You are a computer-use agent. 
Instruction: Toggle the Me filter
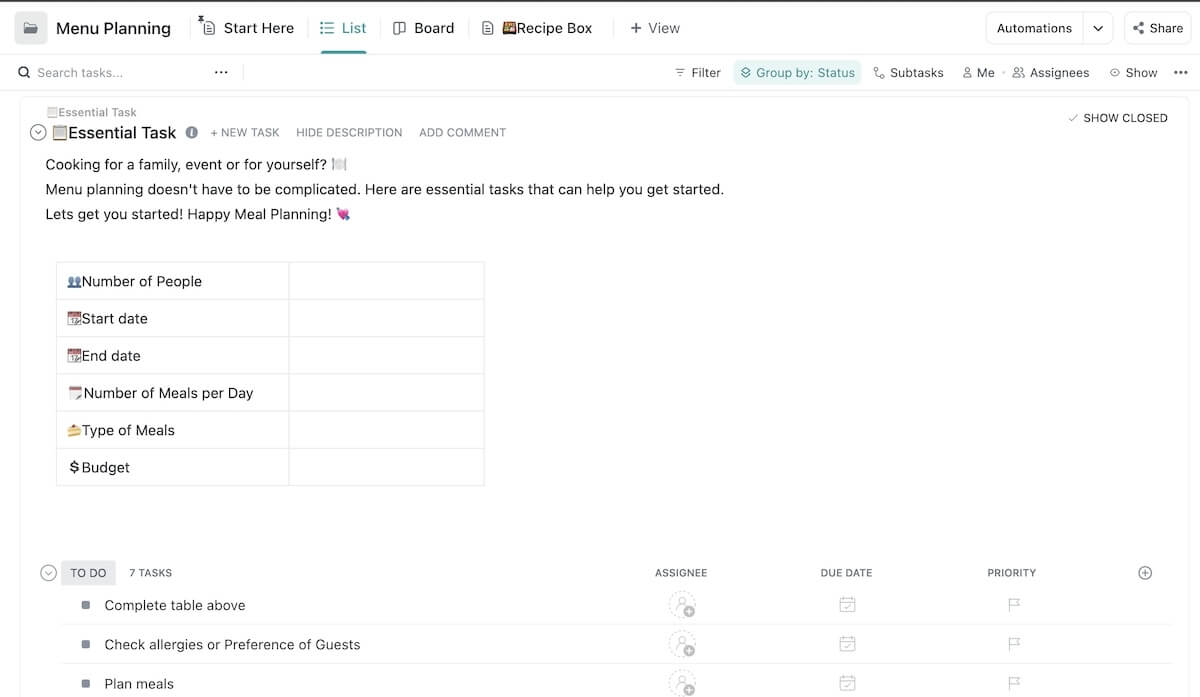point(978,72)
